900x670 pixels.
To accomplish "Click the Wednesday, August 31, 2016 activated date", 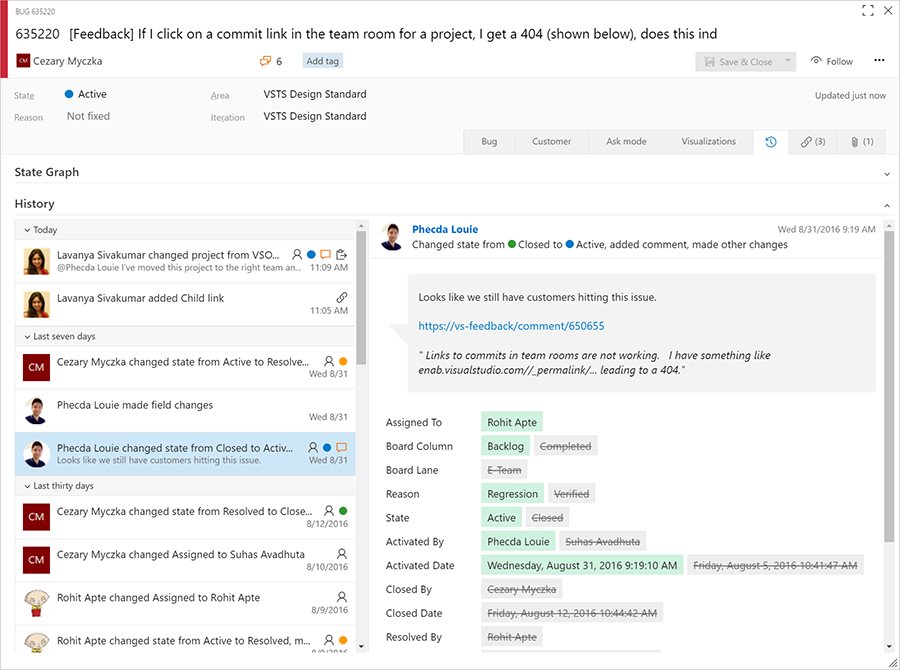I will pos(582,566).
